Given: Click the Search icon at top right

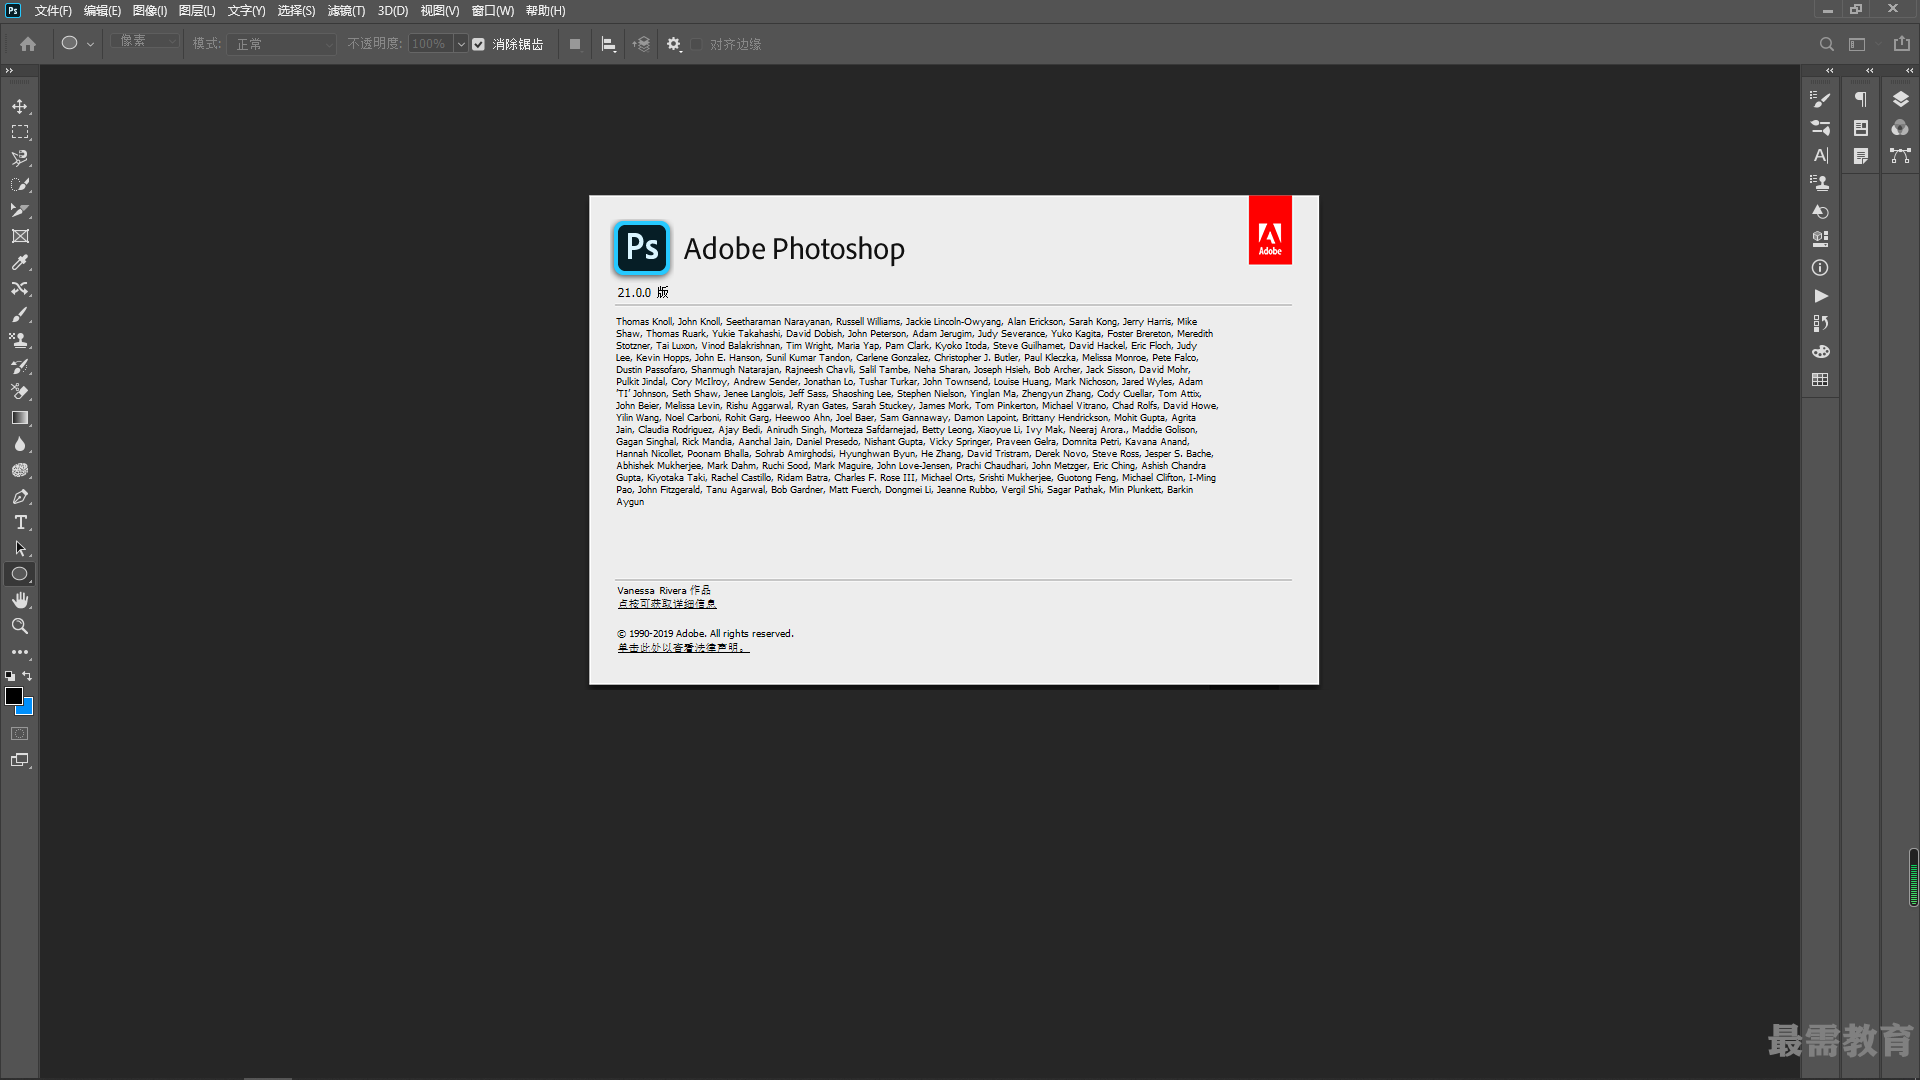Looking at the screenshot, I should (1827, 44).
